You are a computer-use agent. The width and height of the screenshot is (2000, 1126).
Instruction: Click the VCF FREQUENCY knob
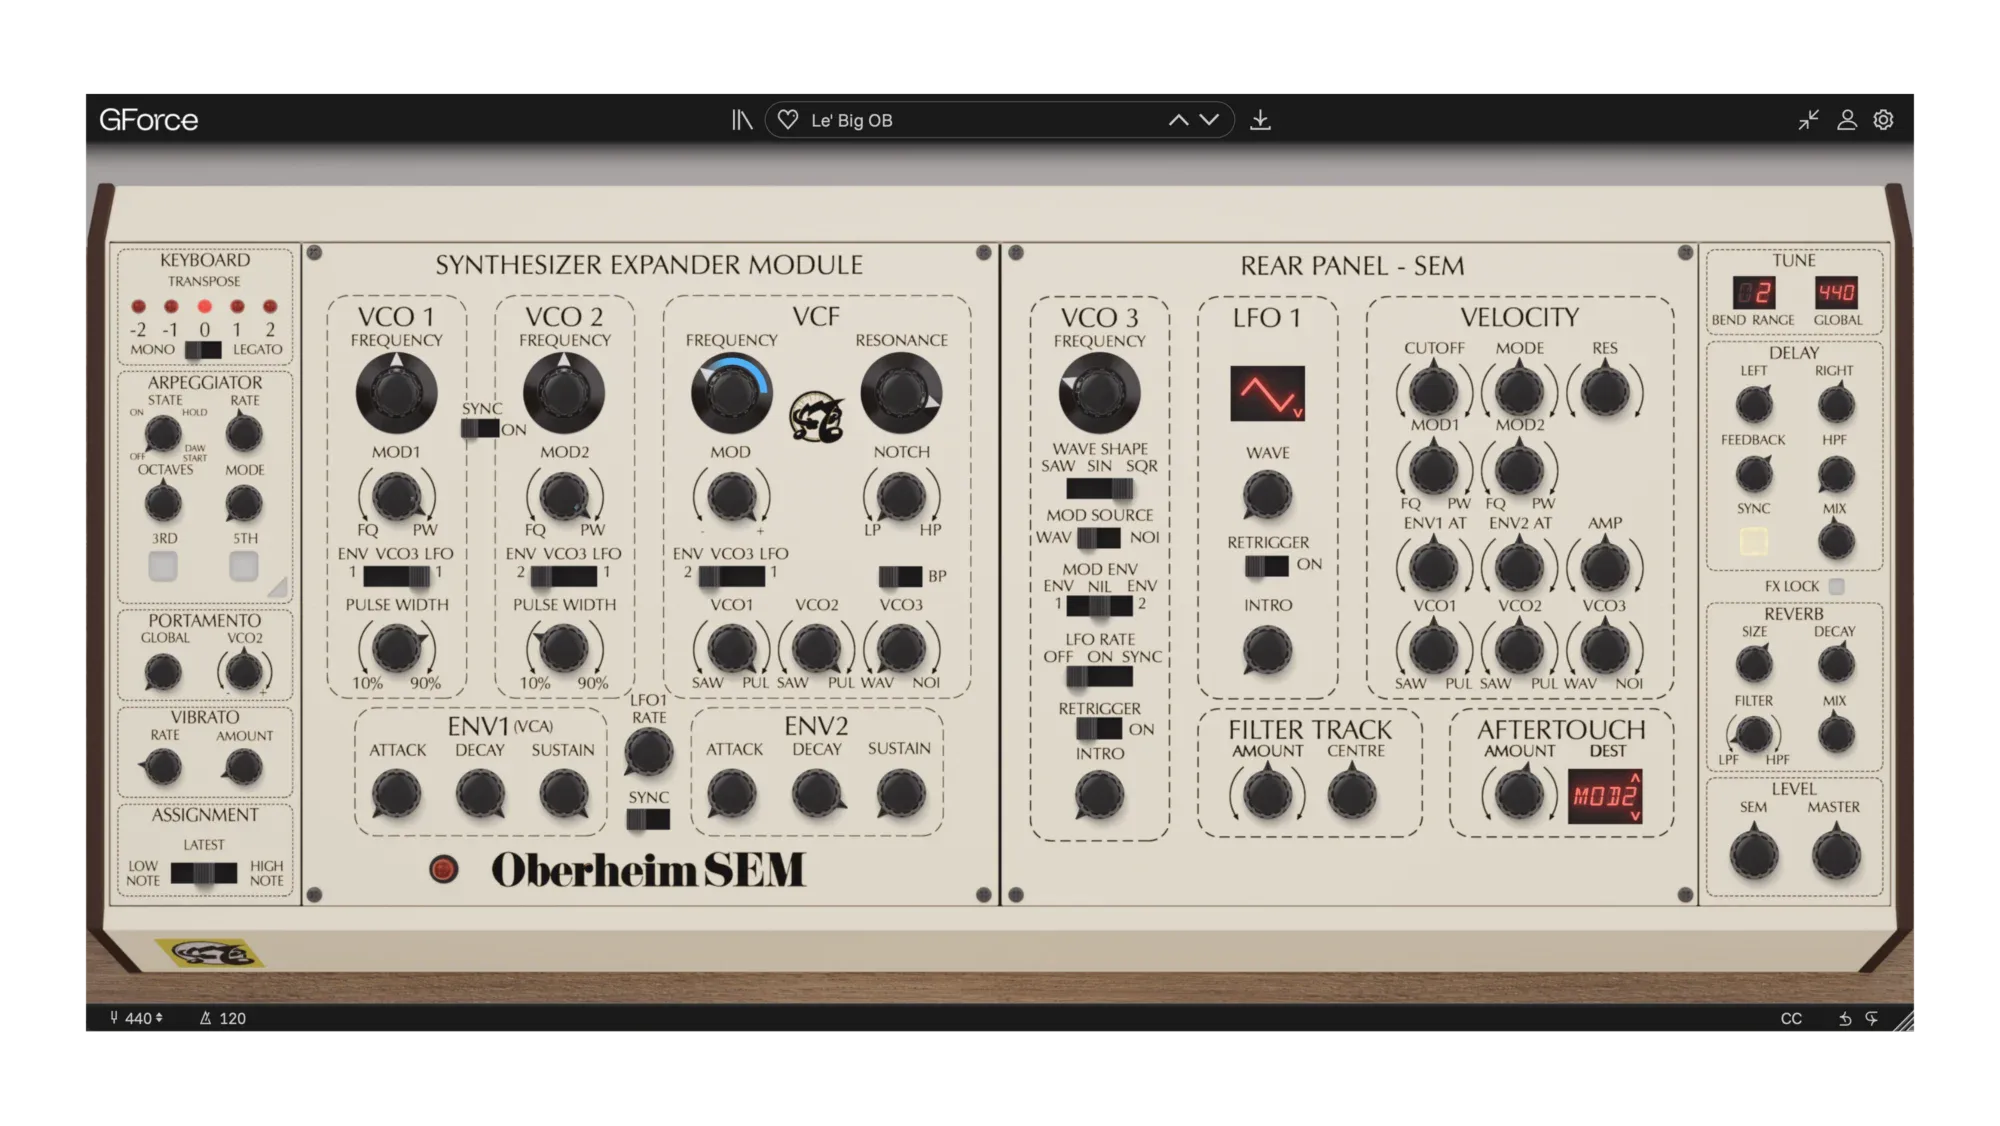pos(731,393)
